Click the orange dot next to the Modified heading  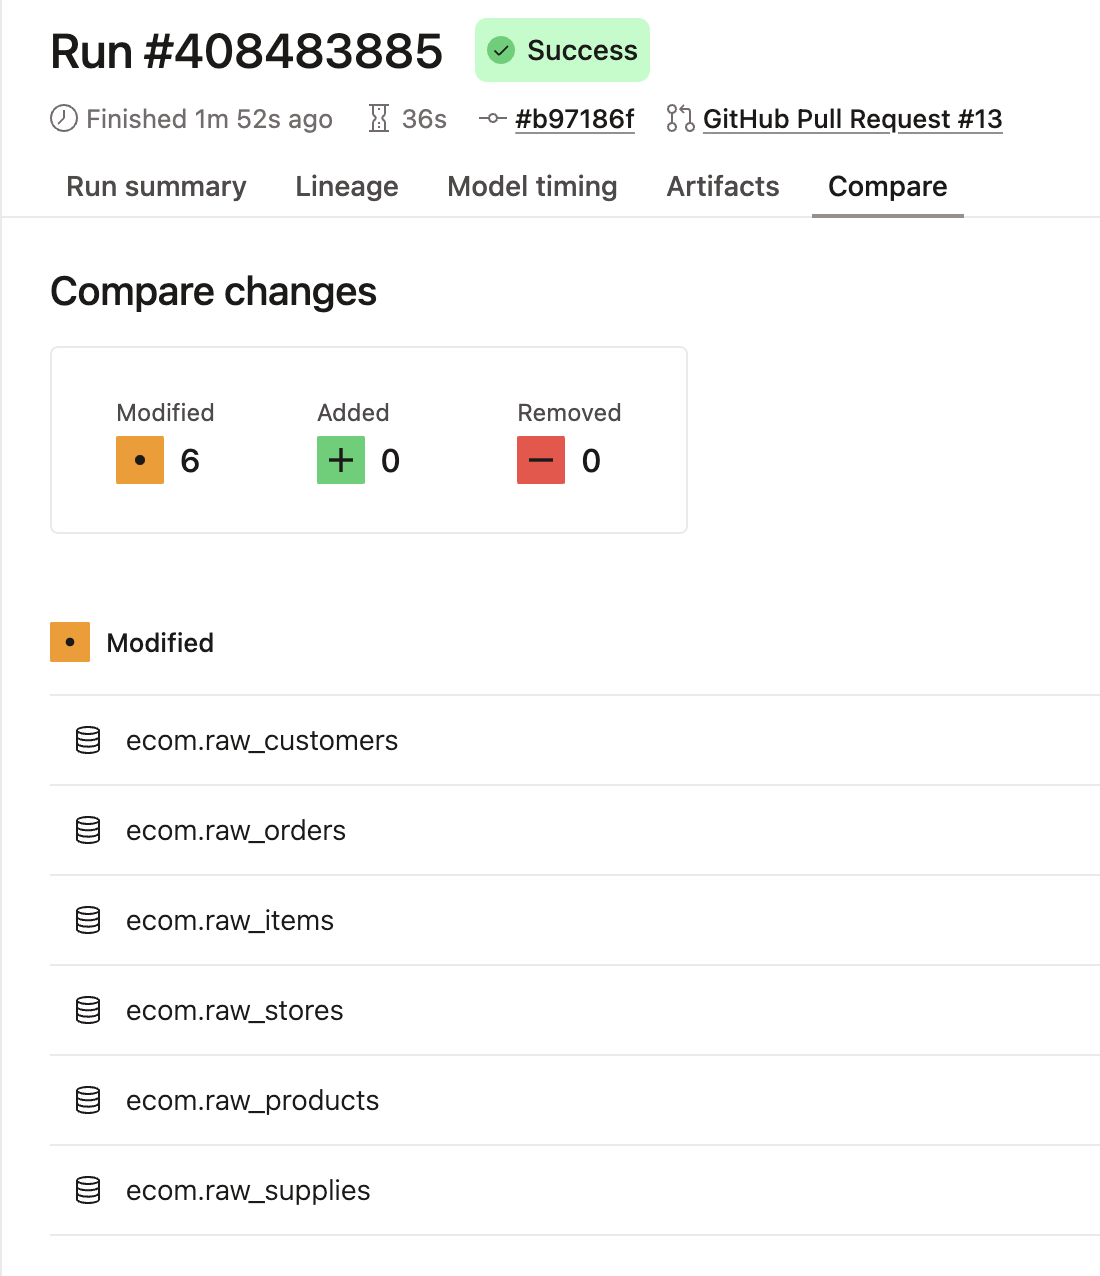pos(69,642)
